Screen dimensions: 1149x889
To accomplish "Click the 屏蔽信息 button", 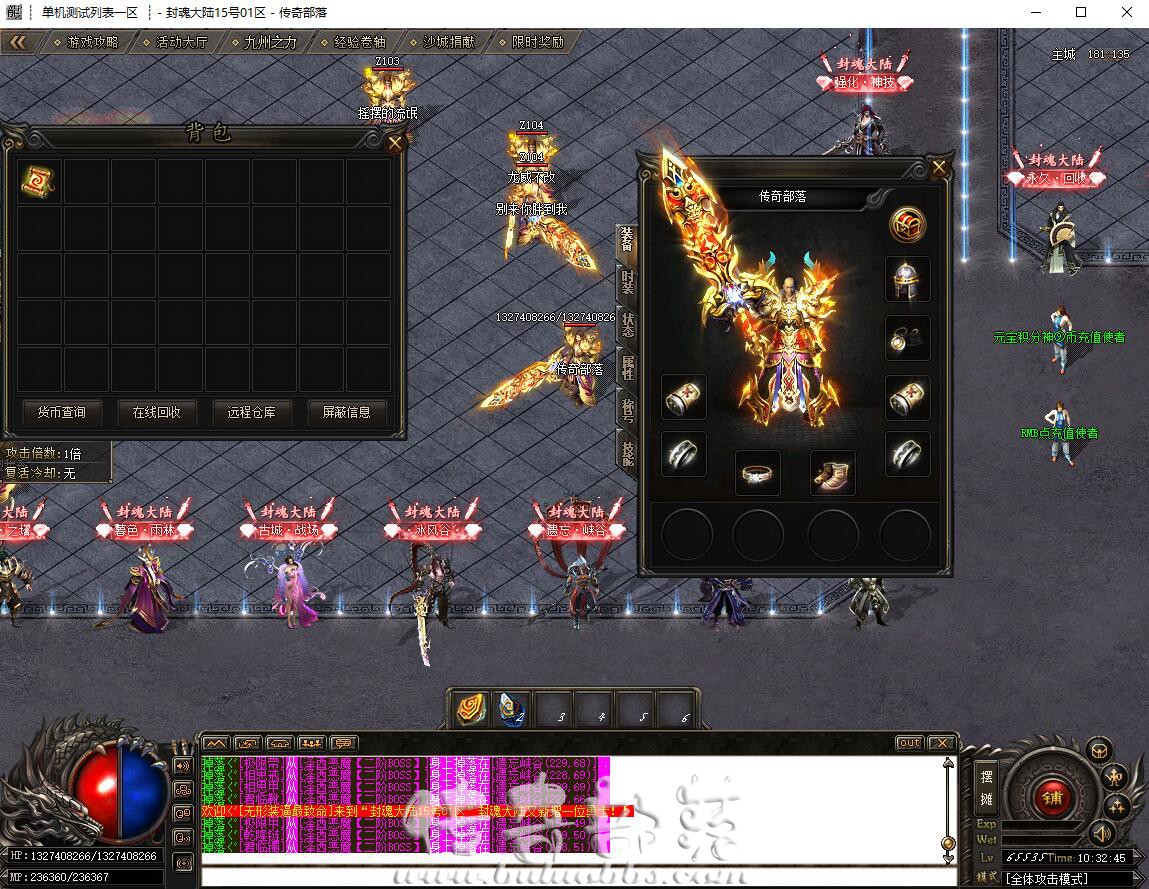I will coord(347,413).
